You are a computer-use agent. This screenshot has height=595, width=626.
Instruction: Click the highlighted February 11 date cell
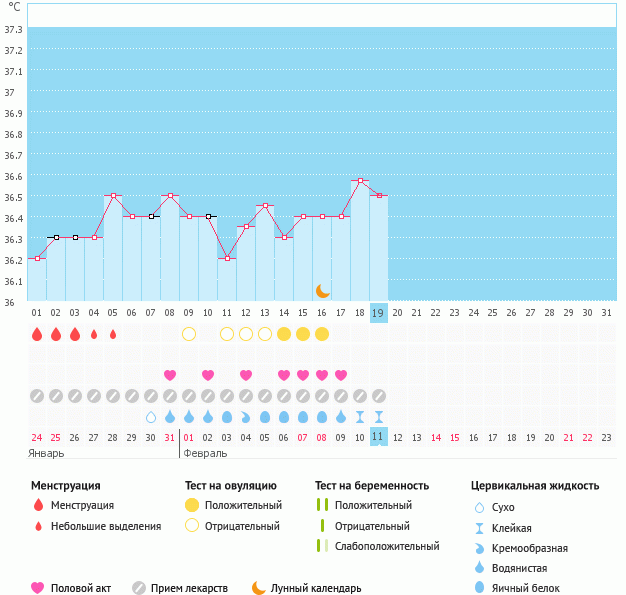378,436
